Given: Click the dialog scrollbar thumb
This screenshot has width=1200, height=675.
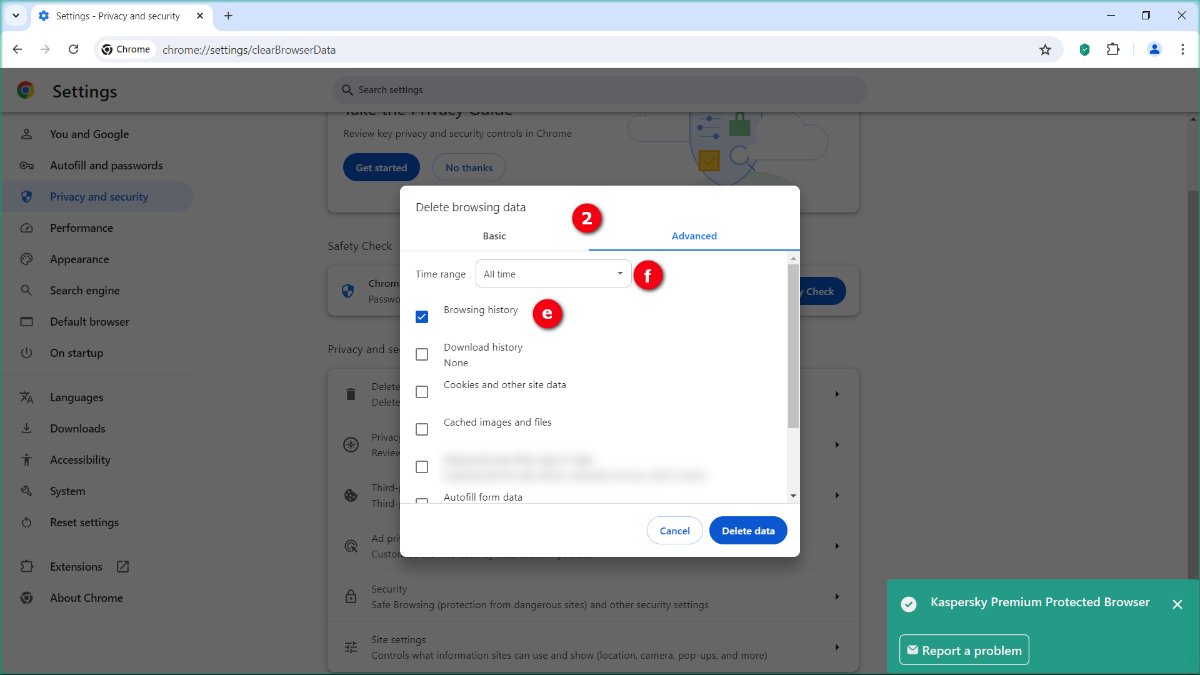Looking at the screenshot, I should pos(793,345).
